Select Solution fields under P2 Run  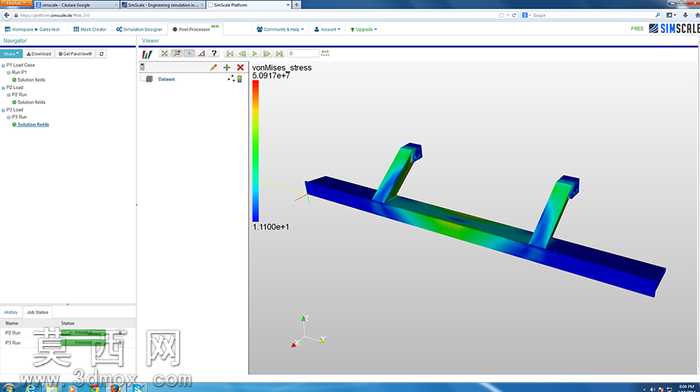31,102
